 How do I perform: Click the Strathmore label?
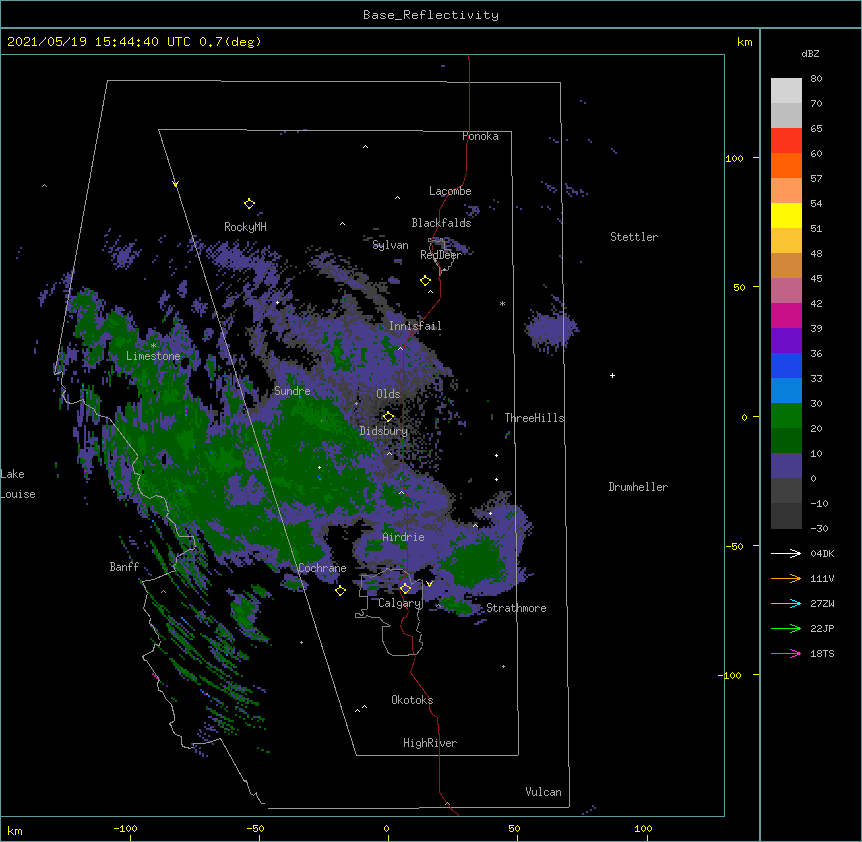[x=516, y=608]
